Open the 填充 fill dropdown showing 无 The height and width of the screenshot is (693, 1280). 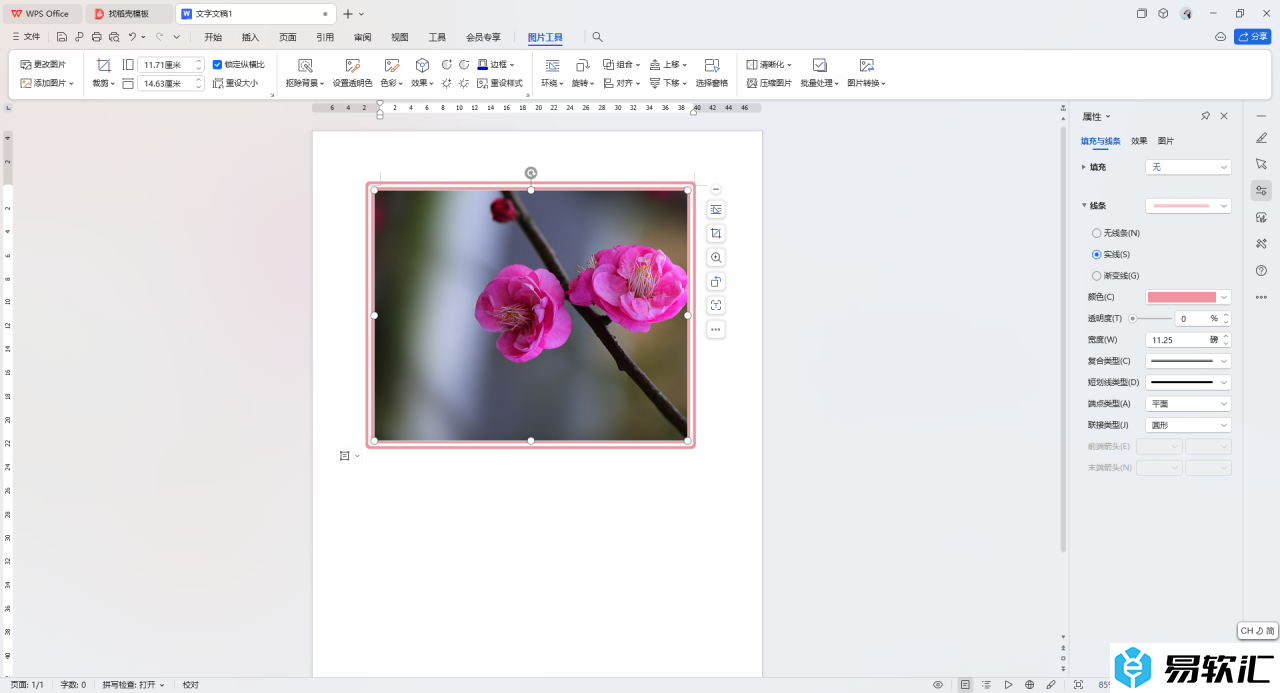coord(1188,167)
